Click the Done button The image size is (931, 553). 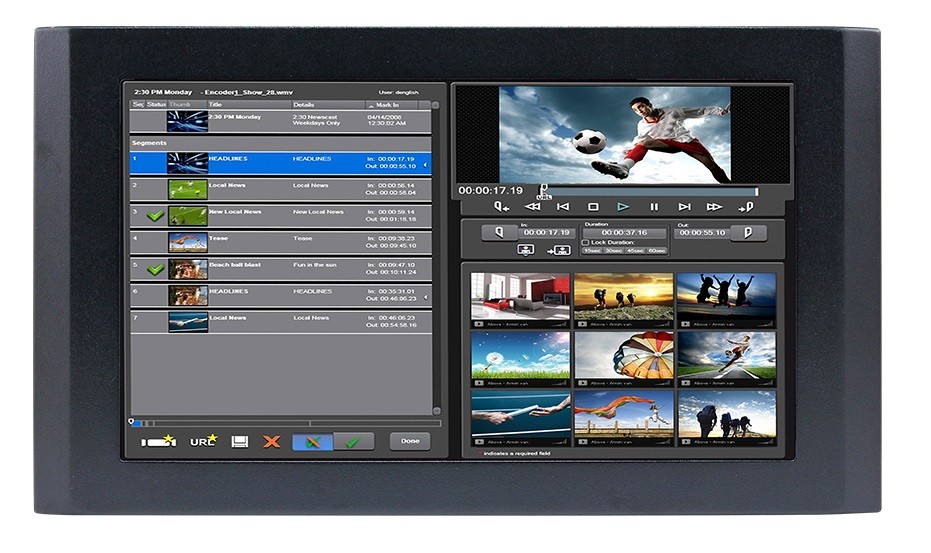click(x=410, y=441)
